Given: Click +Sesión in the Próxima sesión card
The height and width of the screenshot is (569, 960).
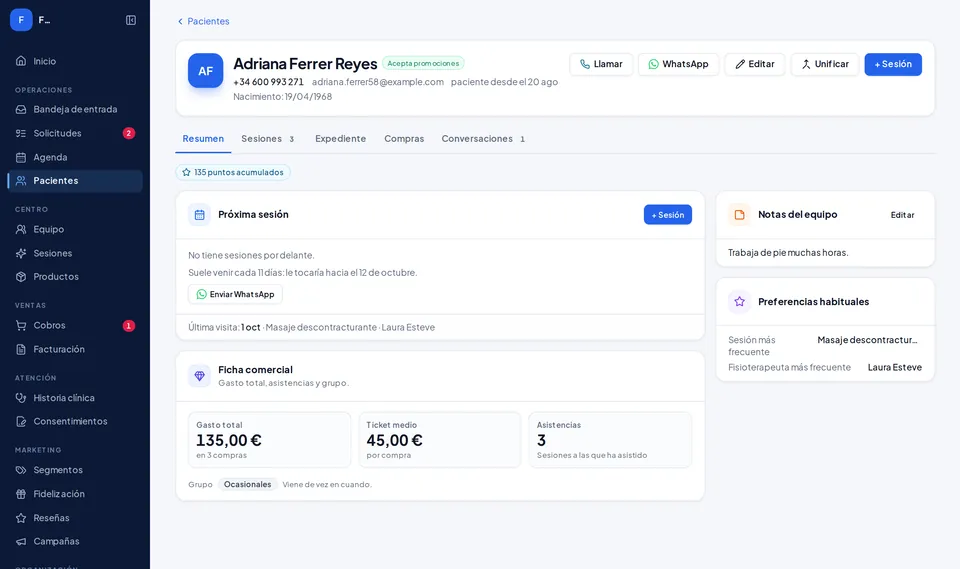Looking at the screenshot, I should 667,215.
